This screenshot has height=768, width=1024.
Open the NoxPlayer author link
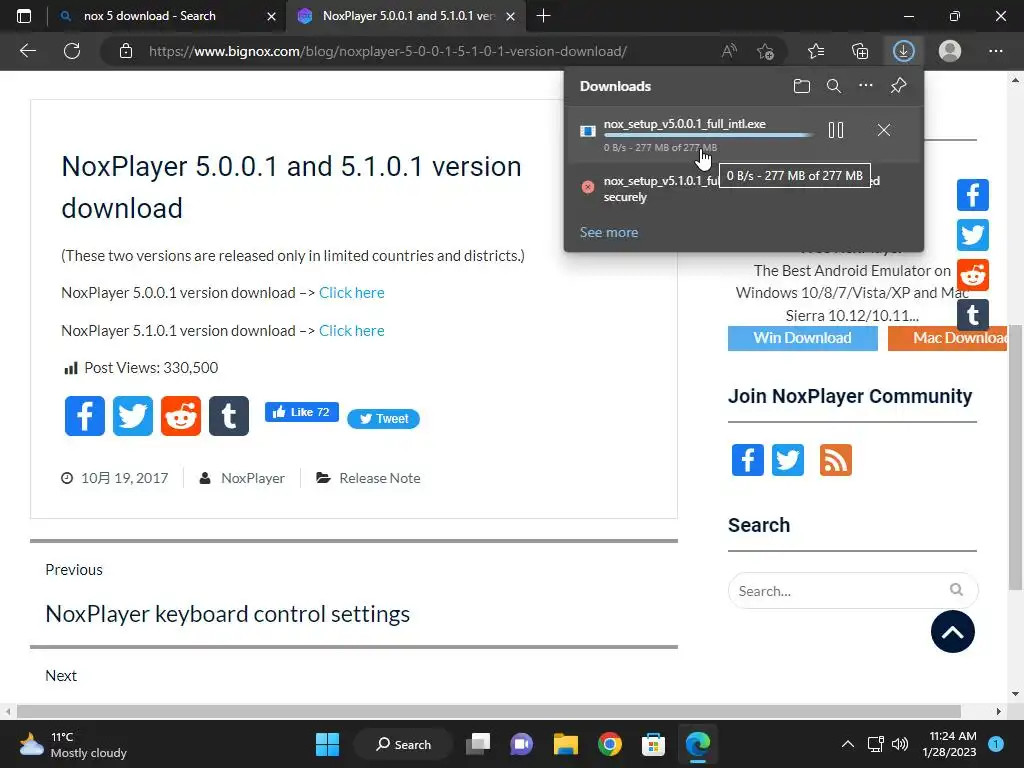(x=253, y=478)
